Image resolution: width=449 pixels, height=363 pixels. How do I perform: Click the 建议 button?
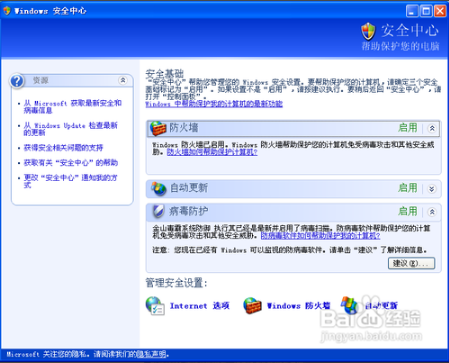[411, 263]
